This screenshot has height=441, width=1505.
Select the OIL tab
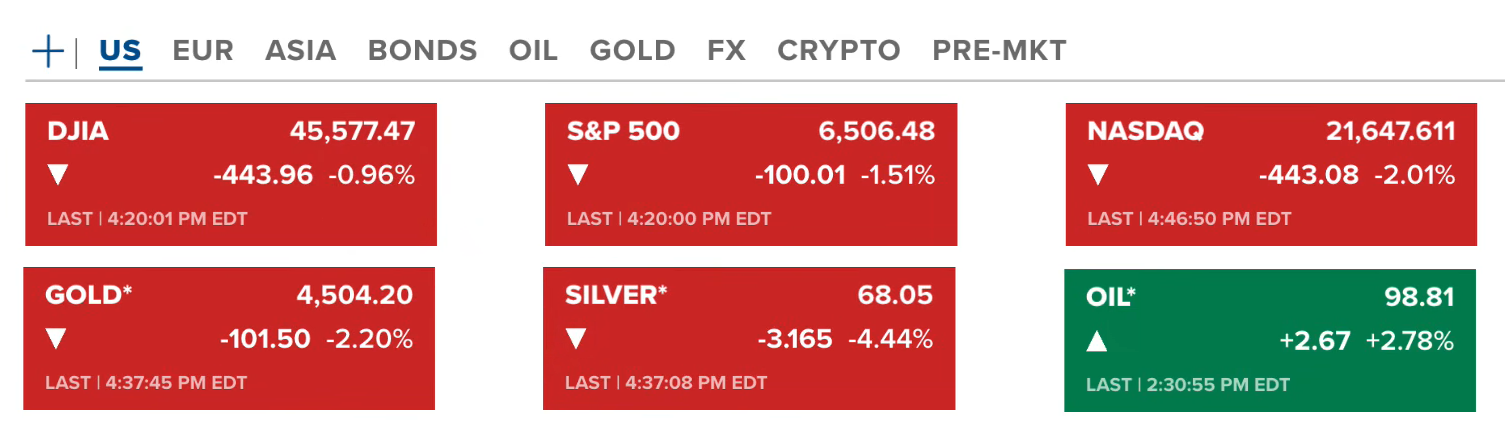533,50
